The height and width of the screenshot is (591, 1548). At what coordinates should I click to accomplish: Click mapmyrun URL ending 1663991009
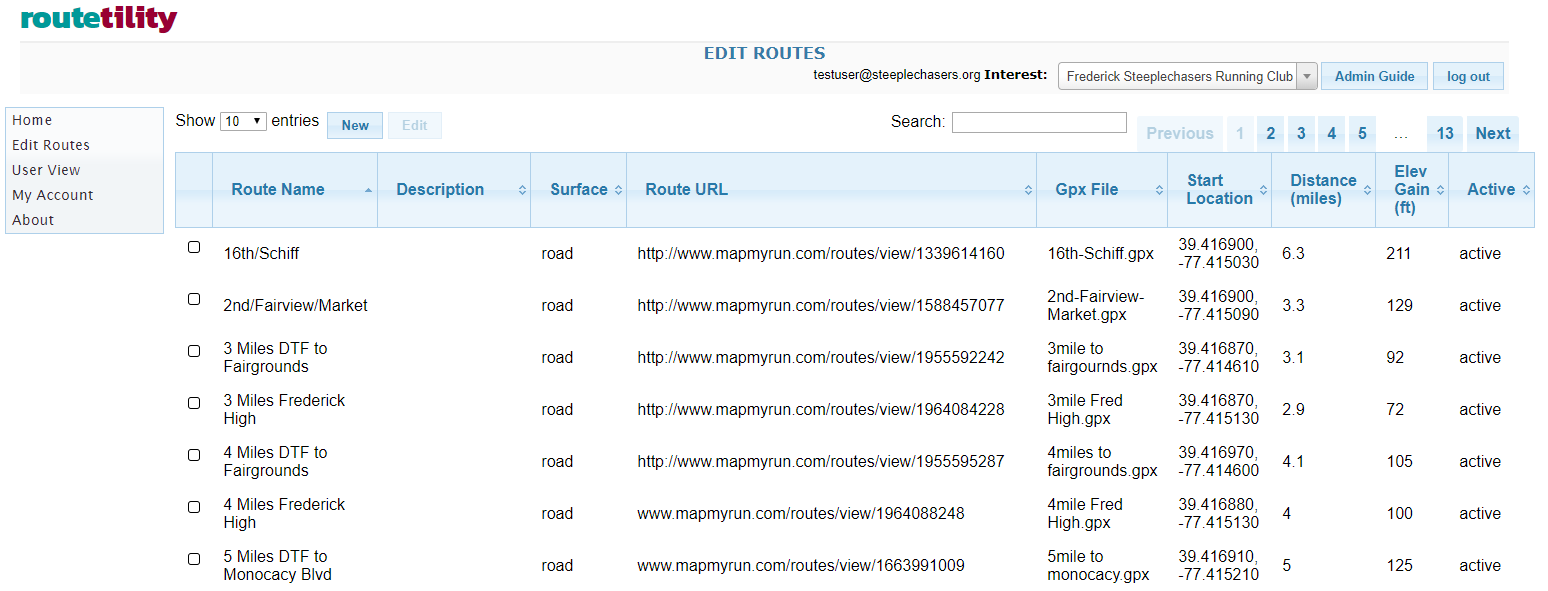coord(801,566)
